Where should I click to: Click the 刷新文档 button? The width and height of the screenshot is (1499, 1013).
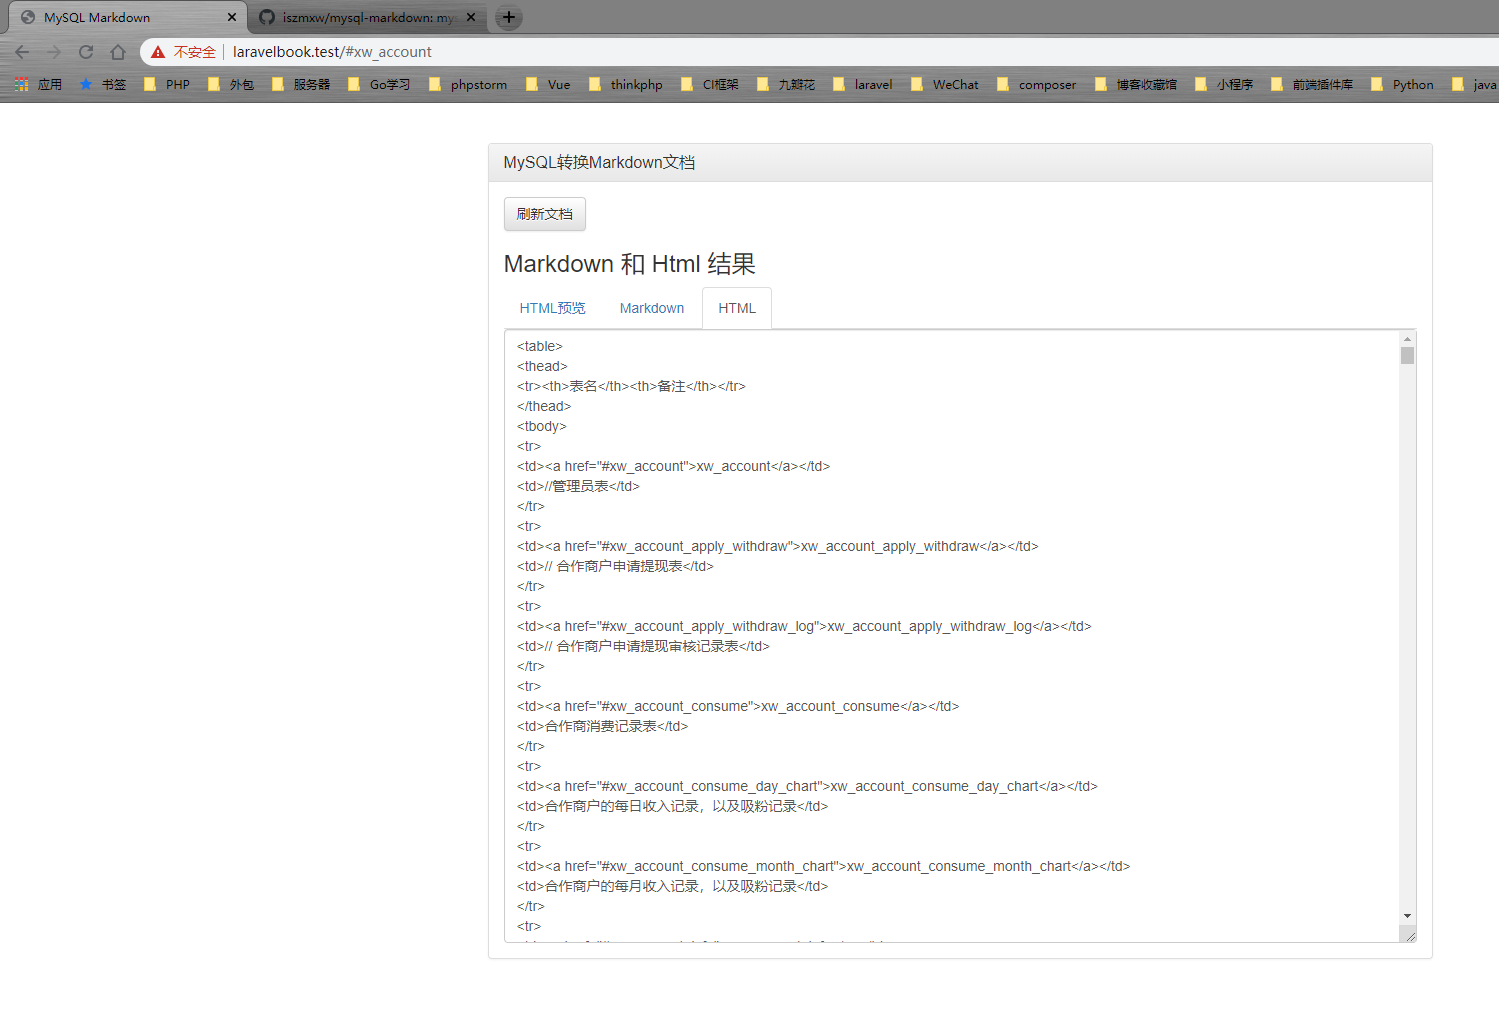click(x=544, y=214)
